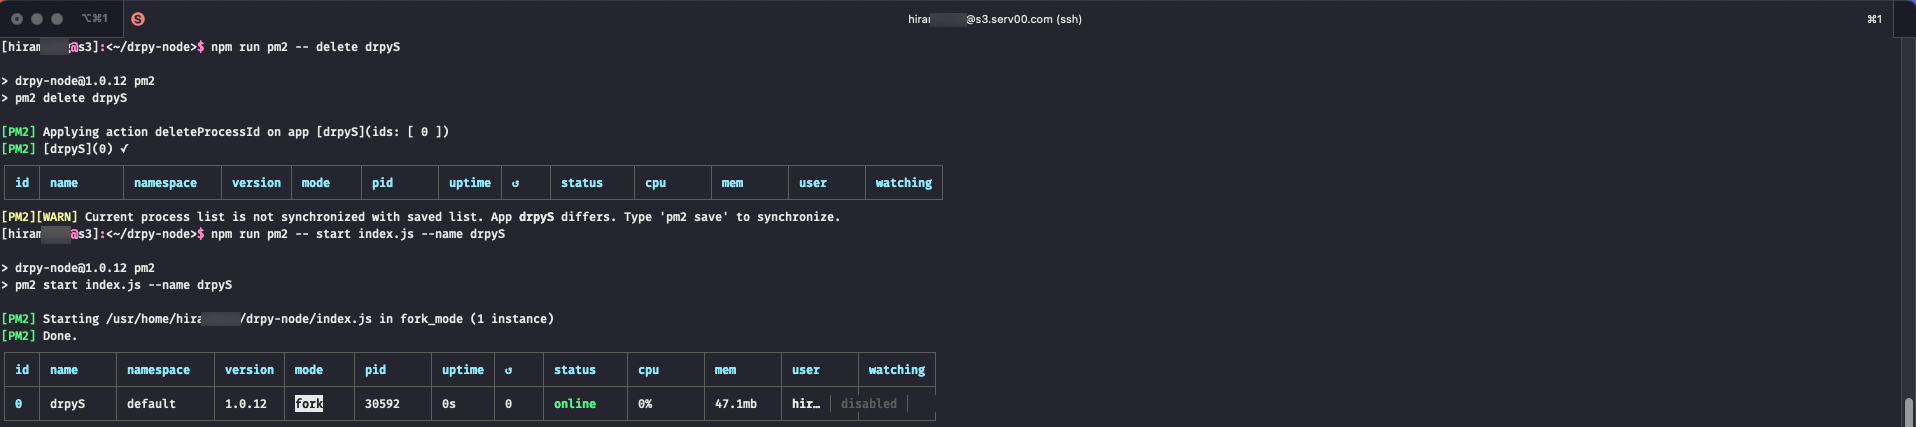This screenshot has height=427, width=1916.
Task: Click the 47.1mb memory value
Action: (x=735, y=404)
